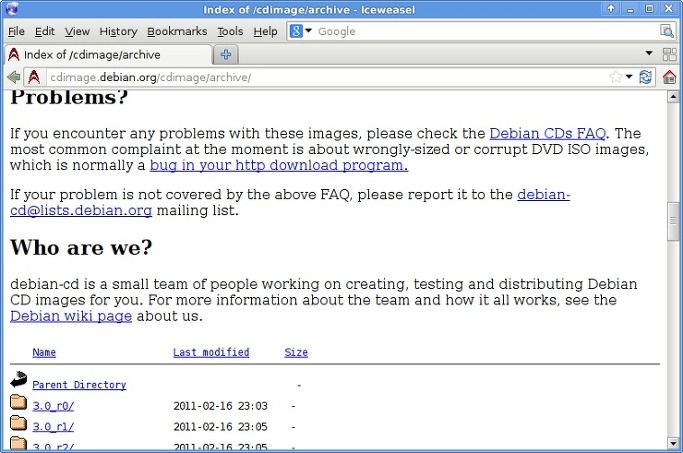
Task: Click the URL address bar field
Action: 327,78
